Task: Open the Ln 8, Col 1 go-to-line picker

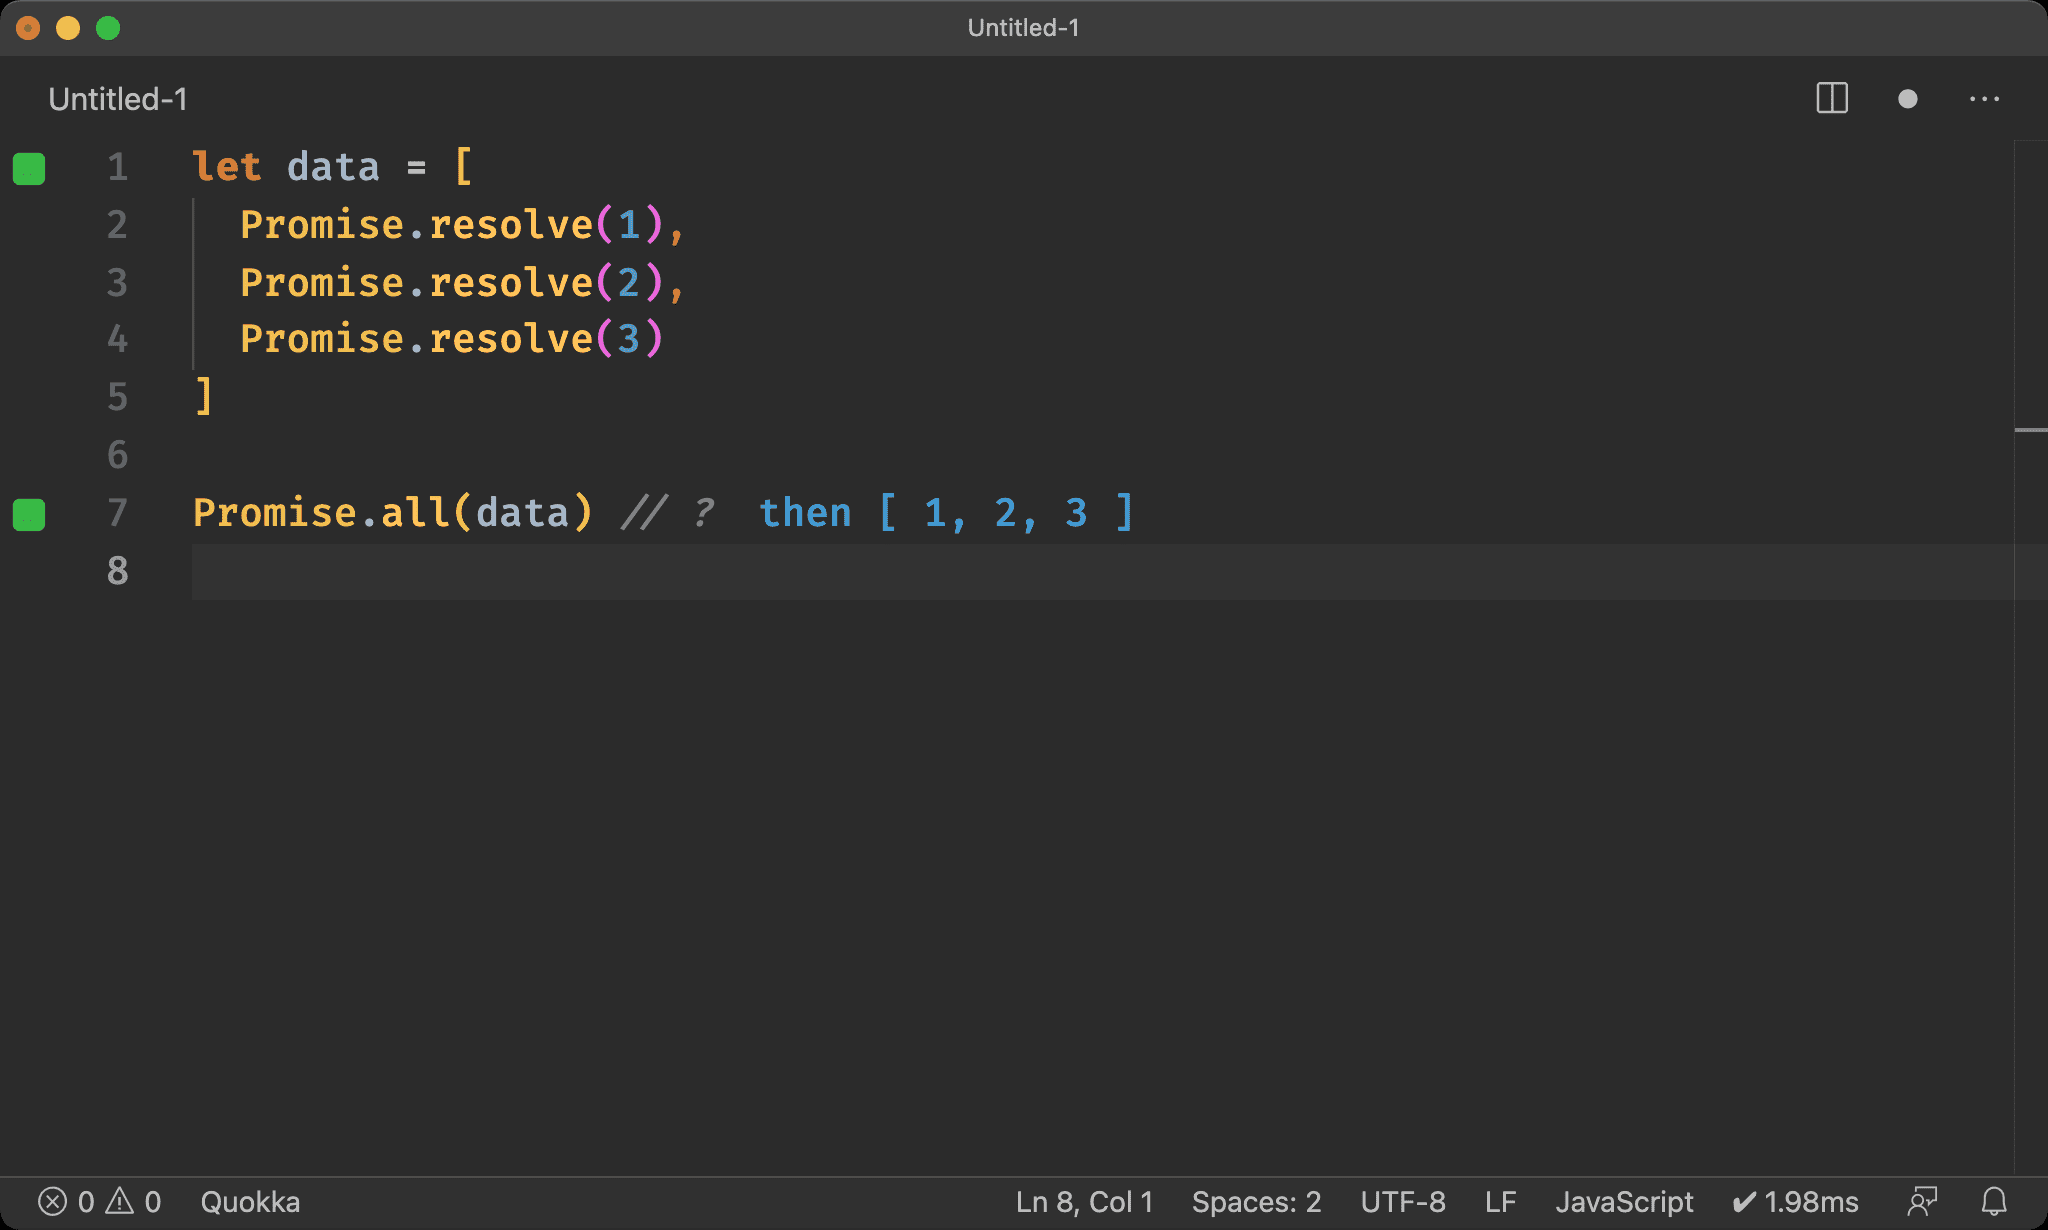Action: point(1084,1201)
